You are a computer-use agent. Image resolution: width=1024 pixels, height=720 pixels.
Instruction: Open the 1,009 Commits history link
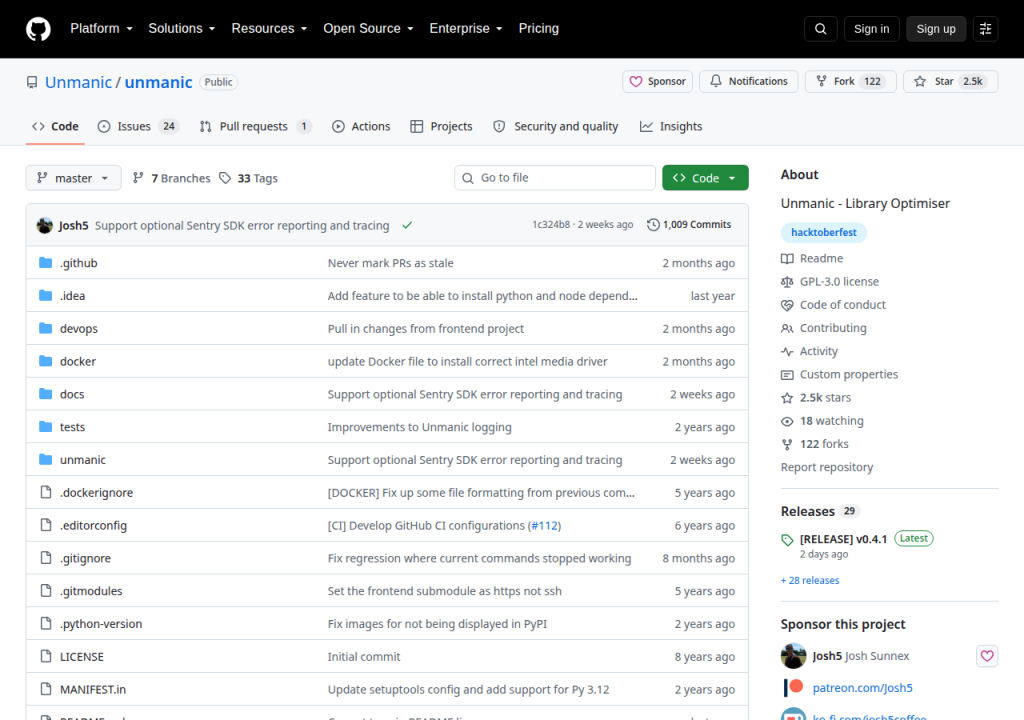click(x=689, y=225)
